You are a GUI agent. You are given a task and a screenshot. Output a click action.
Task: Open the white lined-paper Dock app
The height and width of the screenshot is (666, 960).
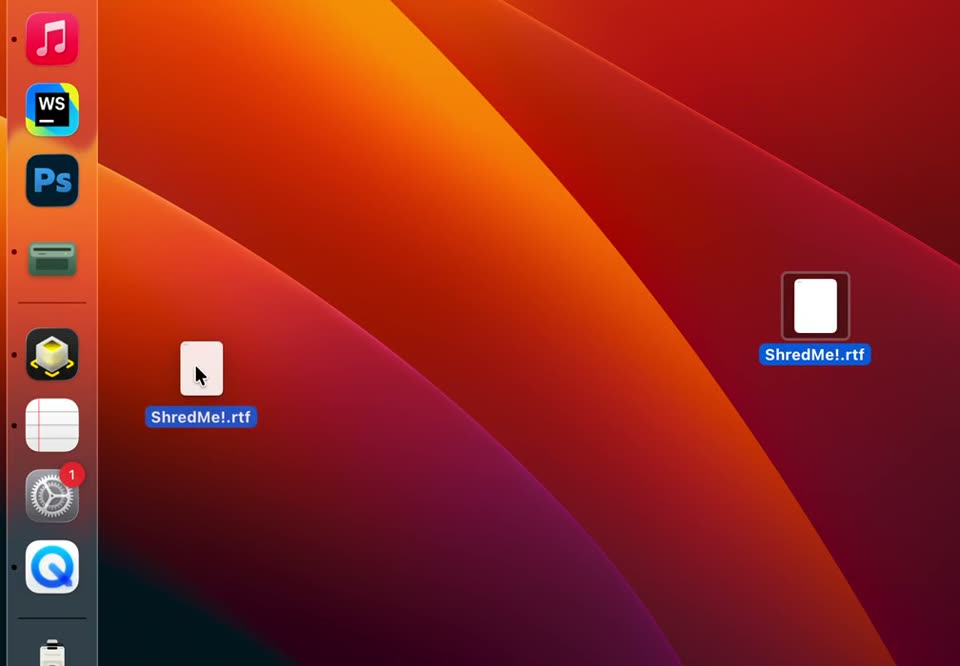tap(52, 425)
